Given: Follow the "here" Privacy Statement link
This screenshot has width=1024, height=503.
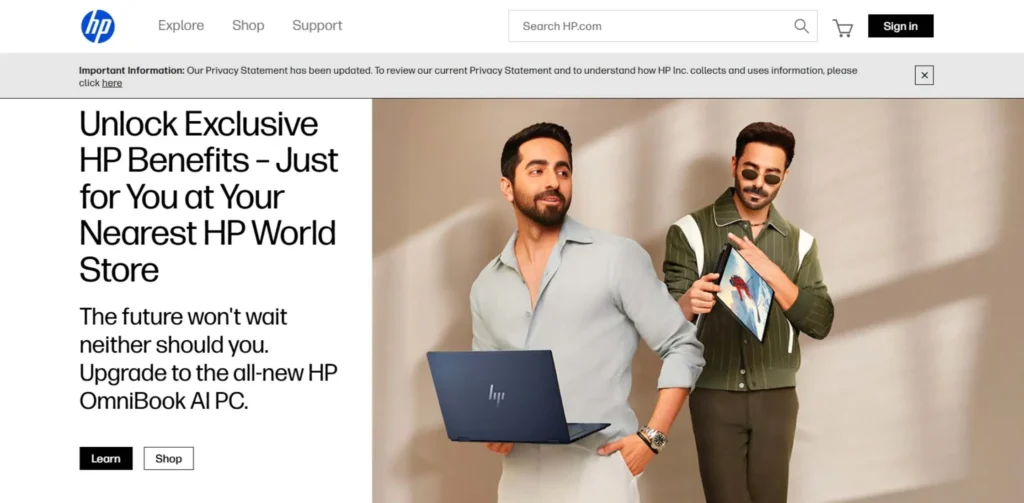Looking at the screenshot, I should [x=112, y=83].
